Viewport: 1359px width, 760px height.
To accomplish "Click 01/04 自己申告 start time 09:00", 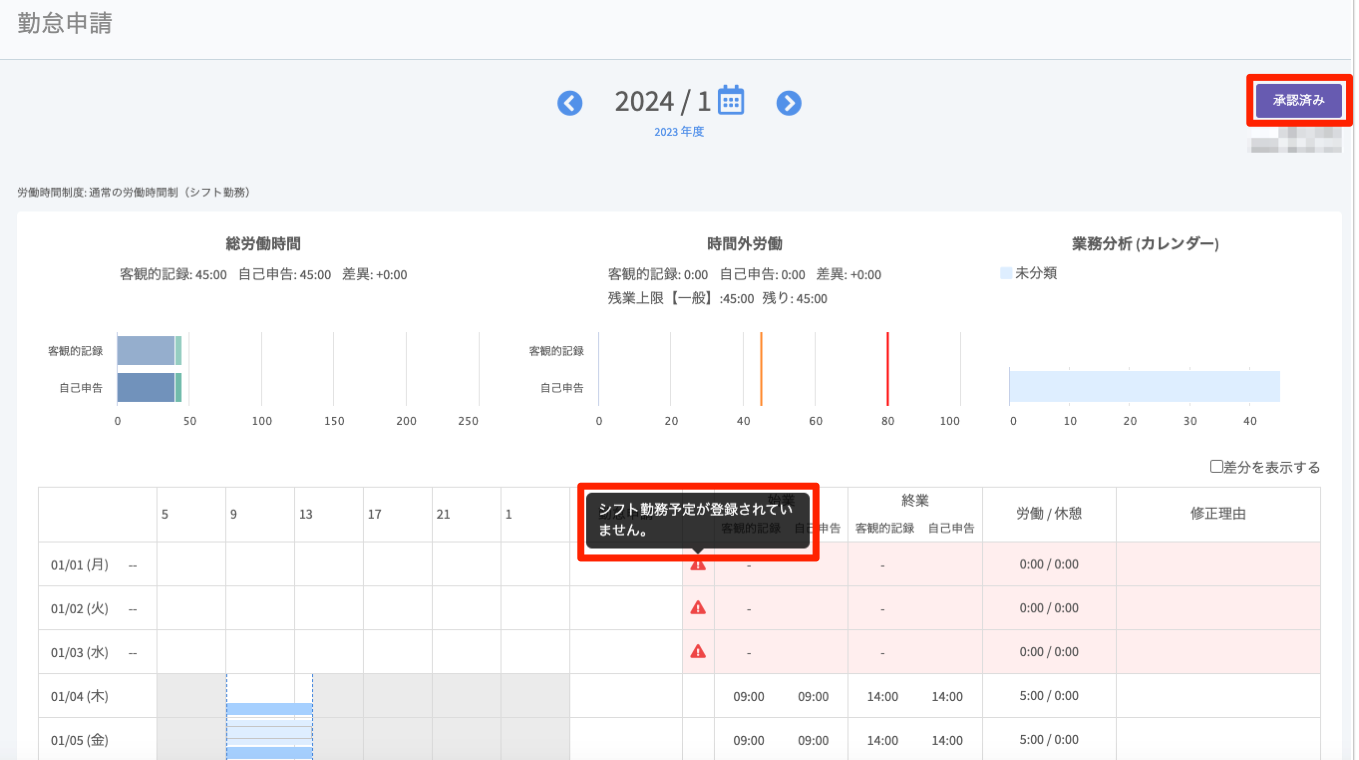I will tap(813, 697).
